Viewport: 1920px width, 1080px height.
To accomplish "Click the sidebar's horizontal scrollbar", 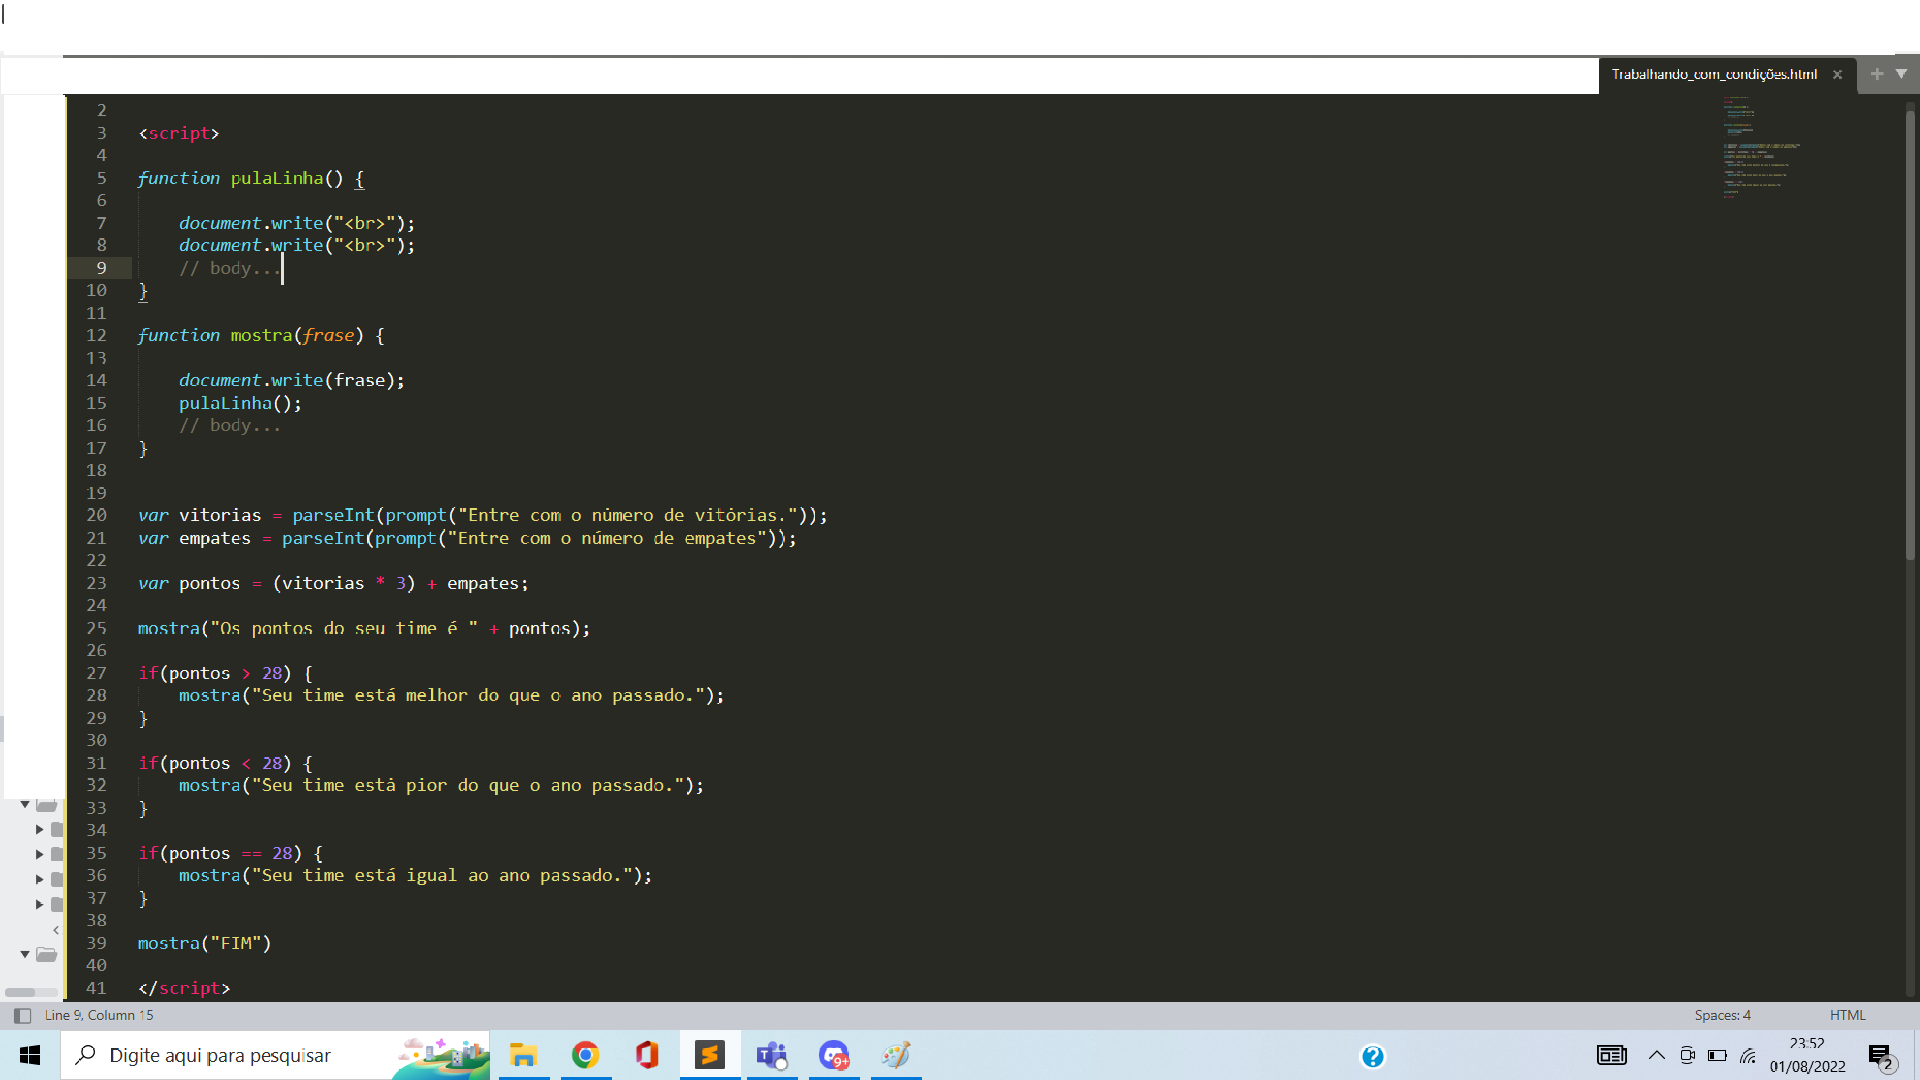I will [x=20, y=992].
